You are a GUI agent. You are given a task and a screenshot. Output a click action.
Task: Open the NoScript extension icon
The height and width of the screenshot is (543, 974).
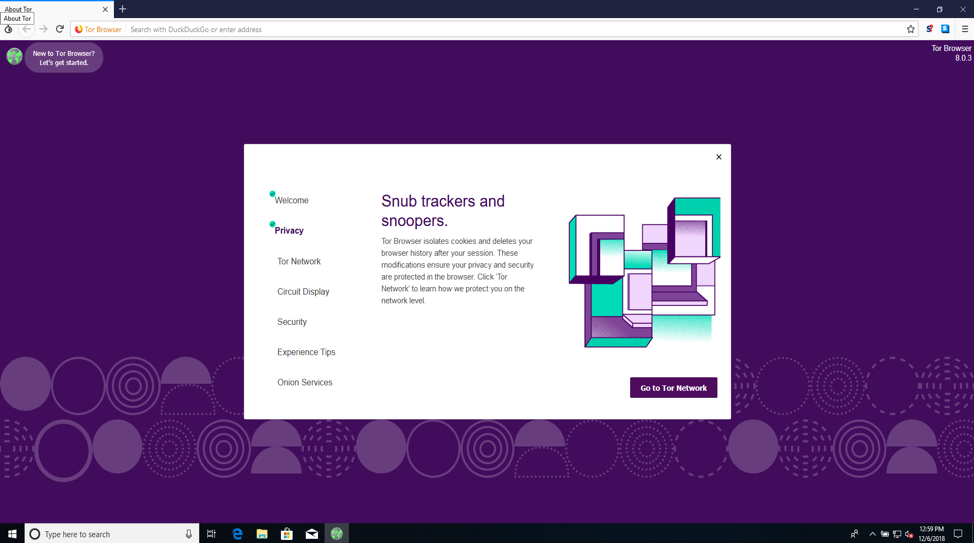(x=929, y=29)
